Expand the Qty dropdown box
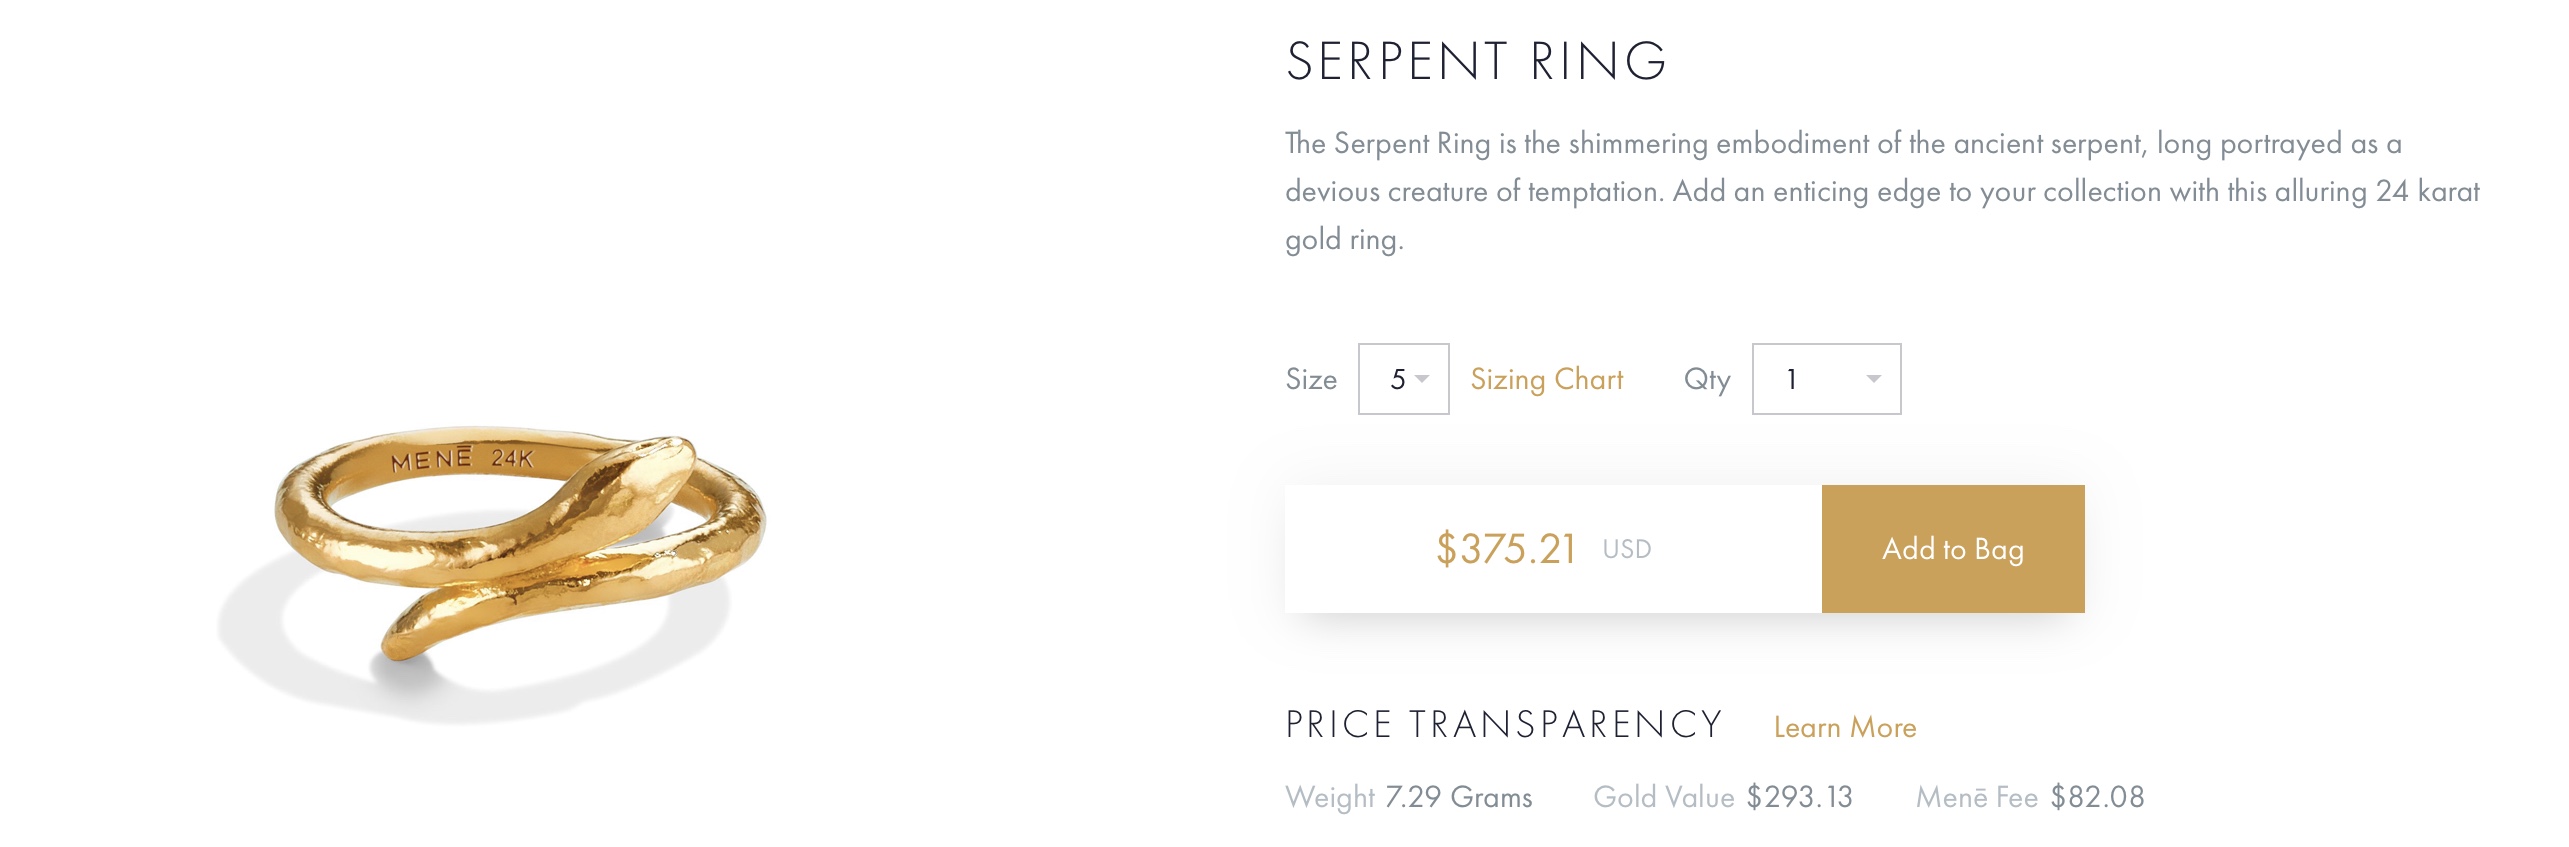The image size is (2569, 847). coord(1825,379)
